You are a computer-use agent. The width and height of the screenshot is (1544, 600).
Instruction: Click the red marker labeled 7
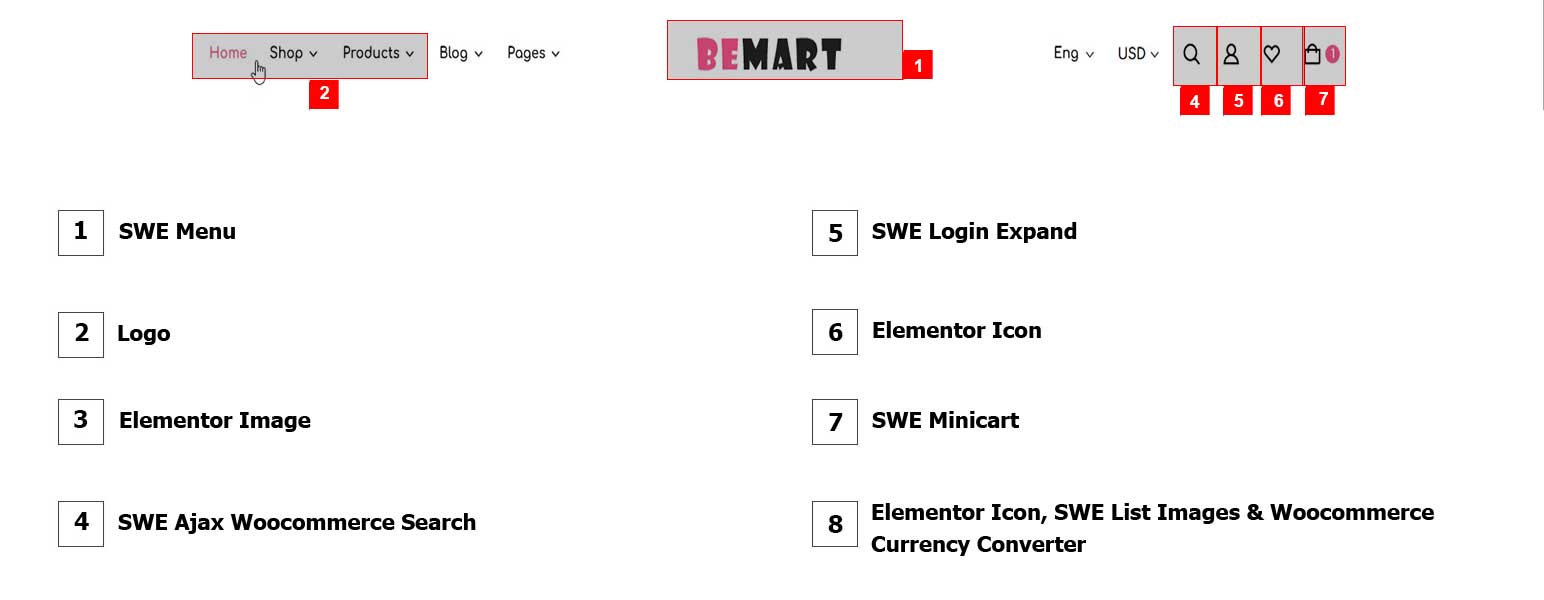[x=1322, y=99]
